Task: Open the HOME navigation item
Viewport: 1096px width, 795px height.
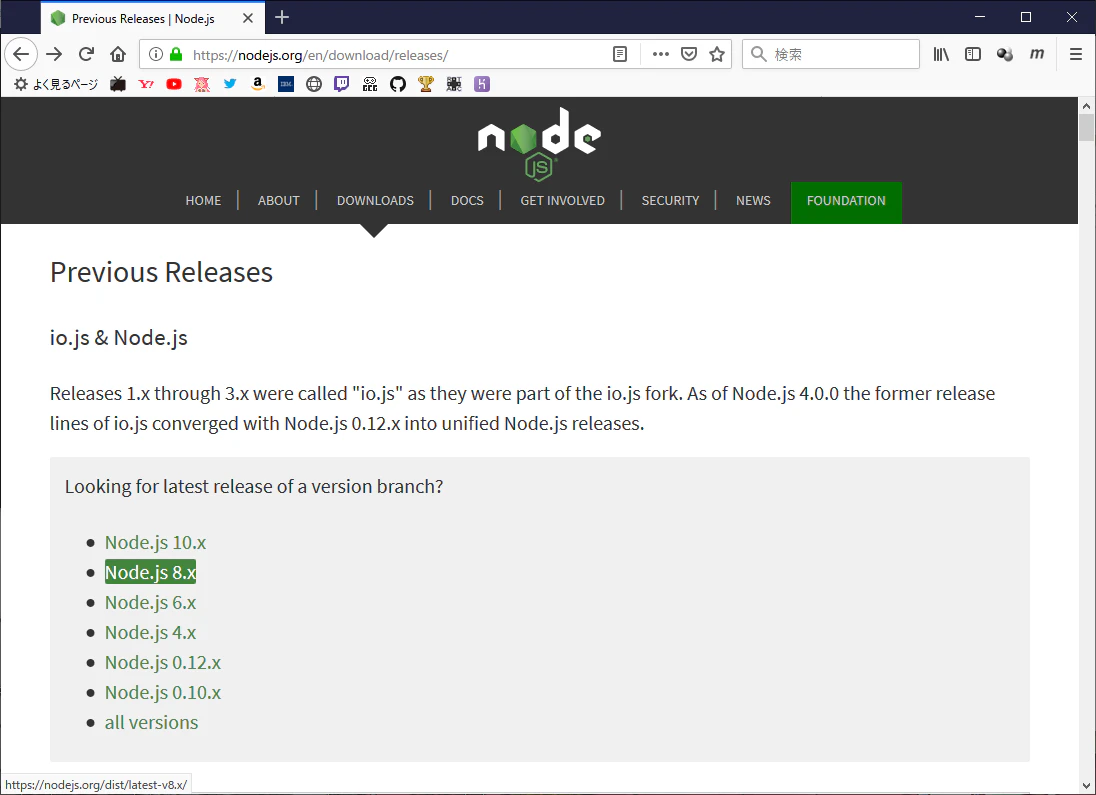Action: [203, 201]
